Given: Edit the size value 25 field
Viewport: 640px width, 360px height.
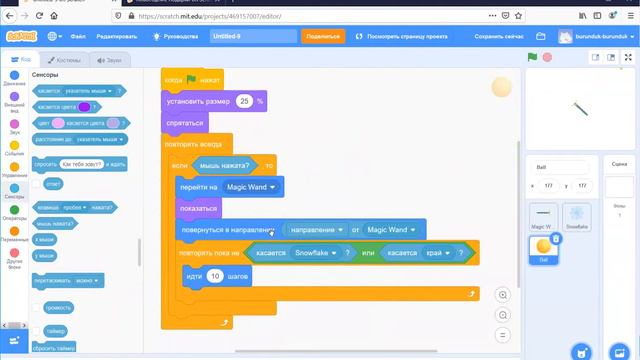Looking at the screenshot, I should pyautogui.click(x=244, y=101).
